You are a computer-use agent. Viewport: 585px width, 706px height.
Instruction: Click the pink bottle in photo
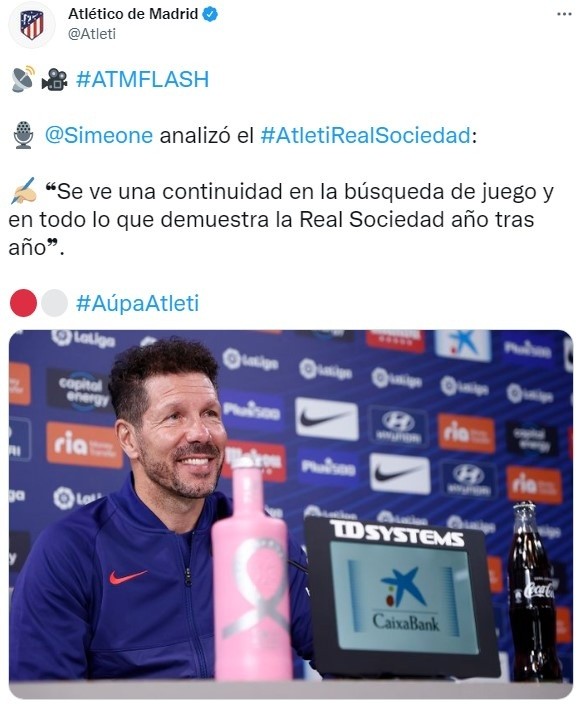251,572
